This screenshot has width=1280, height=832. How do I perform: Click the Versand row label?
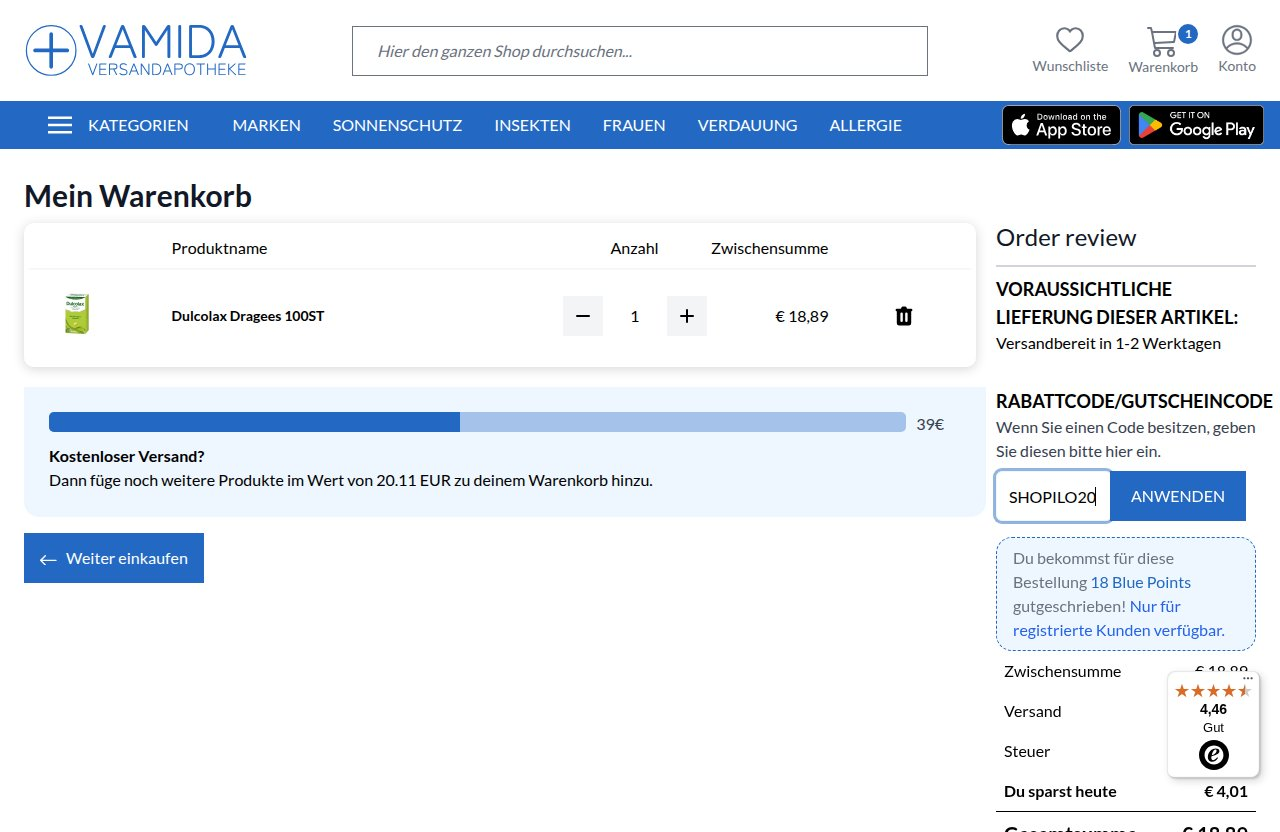click(x=1032, y=711)
